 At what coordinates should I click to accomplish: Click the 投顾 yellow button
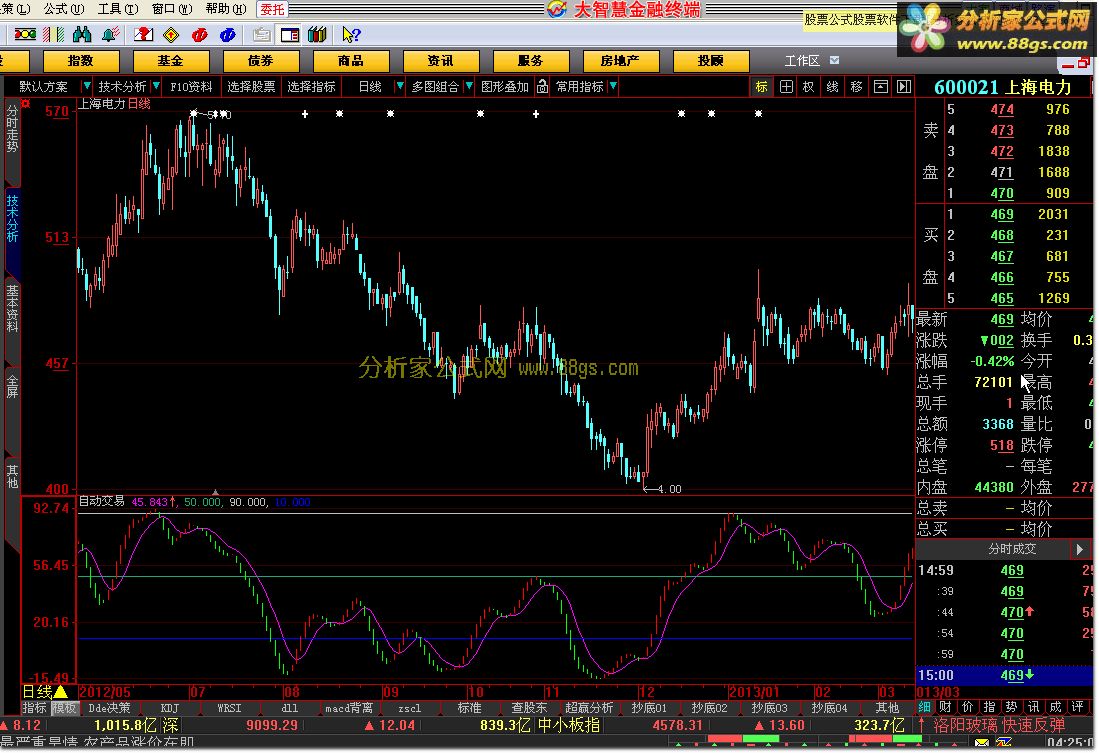(x=711, y=61)
